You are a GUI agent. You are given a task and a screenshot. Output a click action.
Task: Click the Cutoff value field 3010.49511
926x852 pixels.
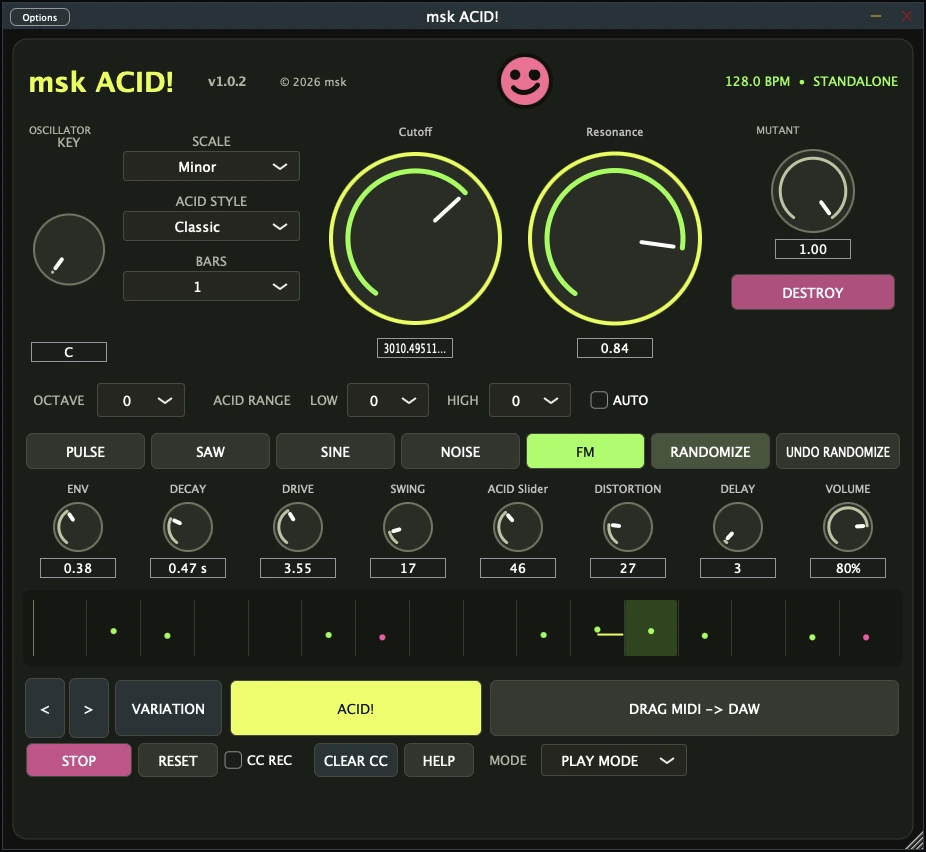pyautogui.click(x=415, y=348)
